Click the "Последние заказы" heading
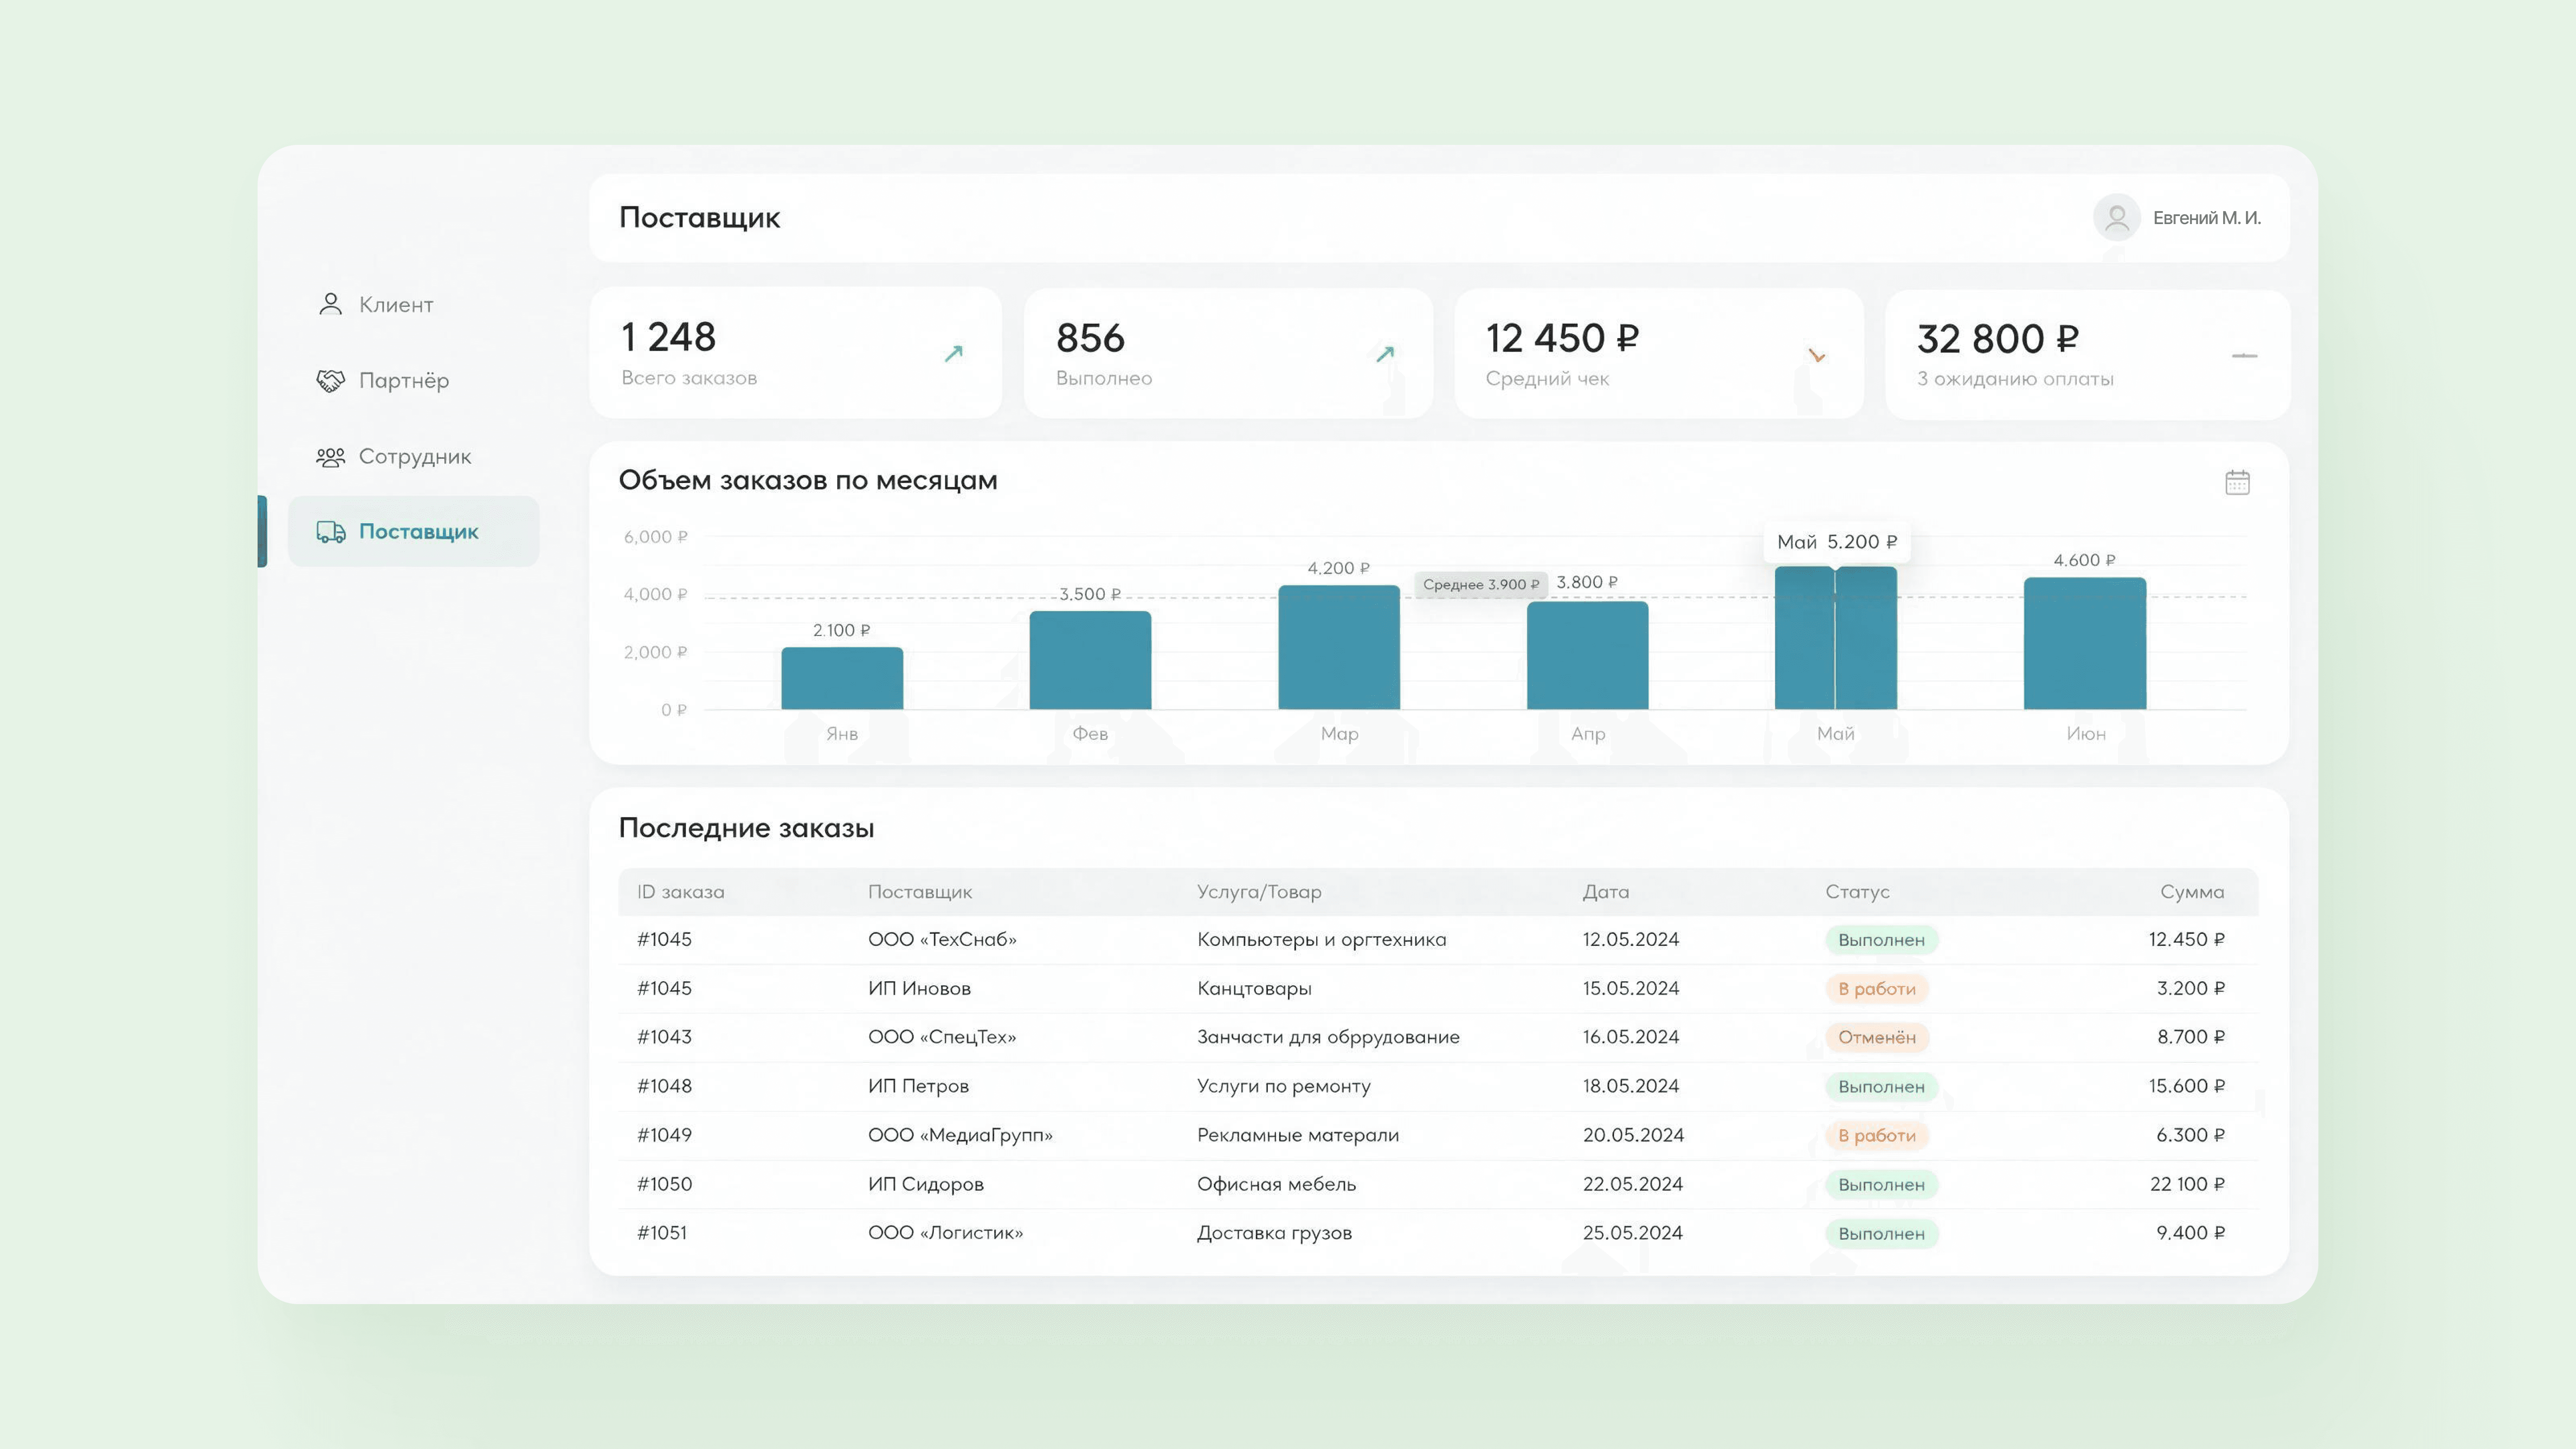 click(x=747, y=829)
